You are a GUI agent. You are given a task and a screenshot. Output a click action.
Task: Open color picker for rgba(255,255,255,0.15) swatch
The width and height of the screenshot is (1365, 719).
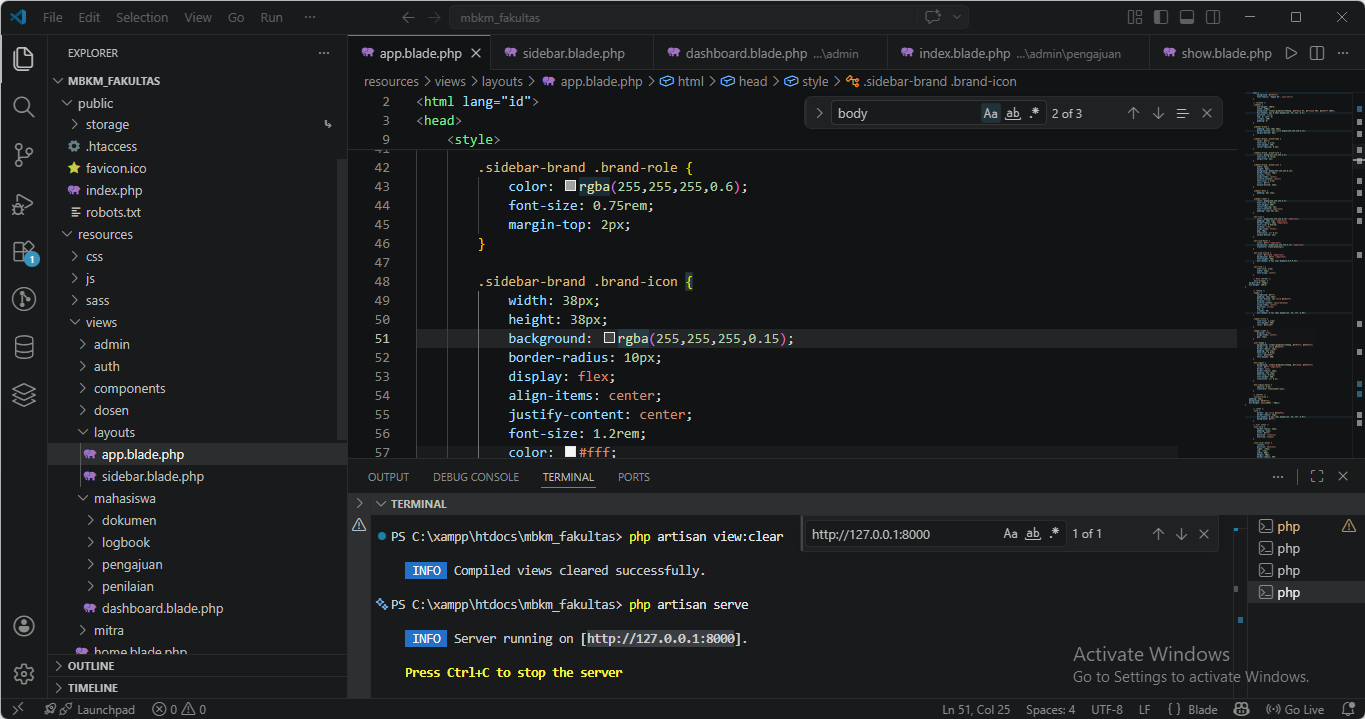coord(609,339)
